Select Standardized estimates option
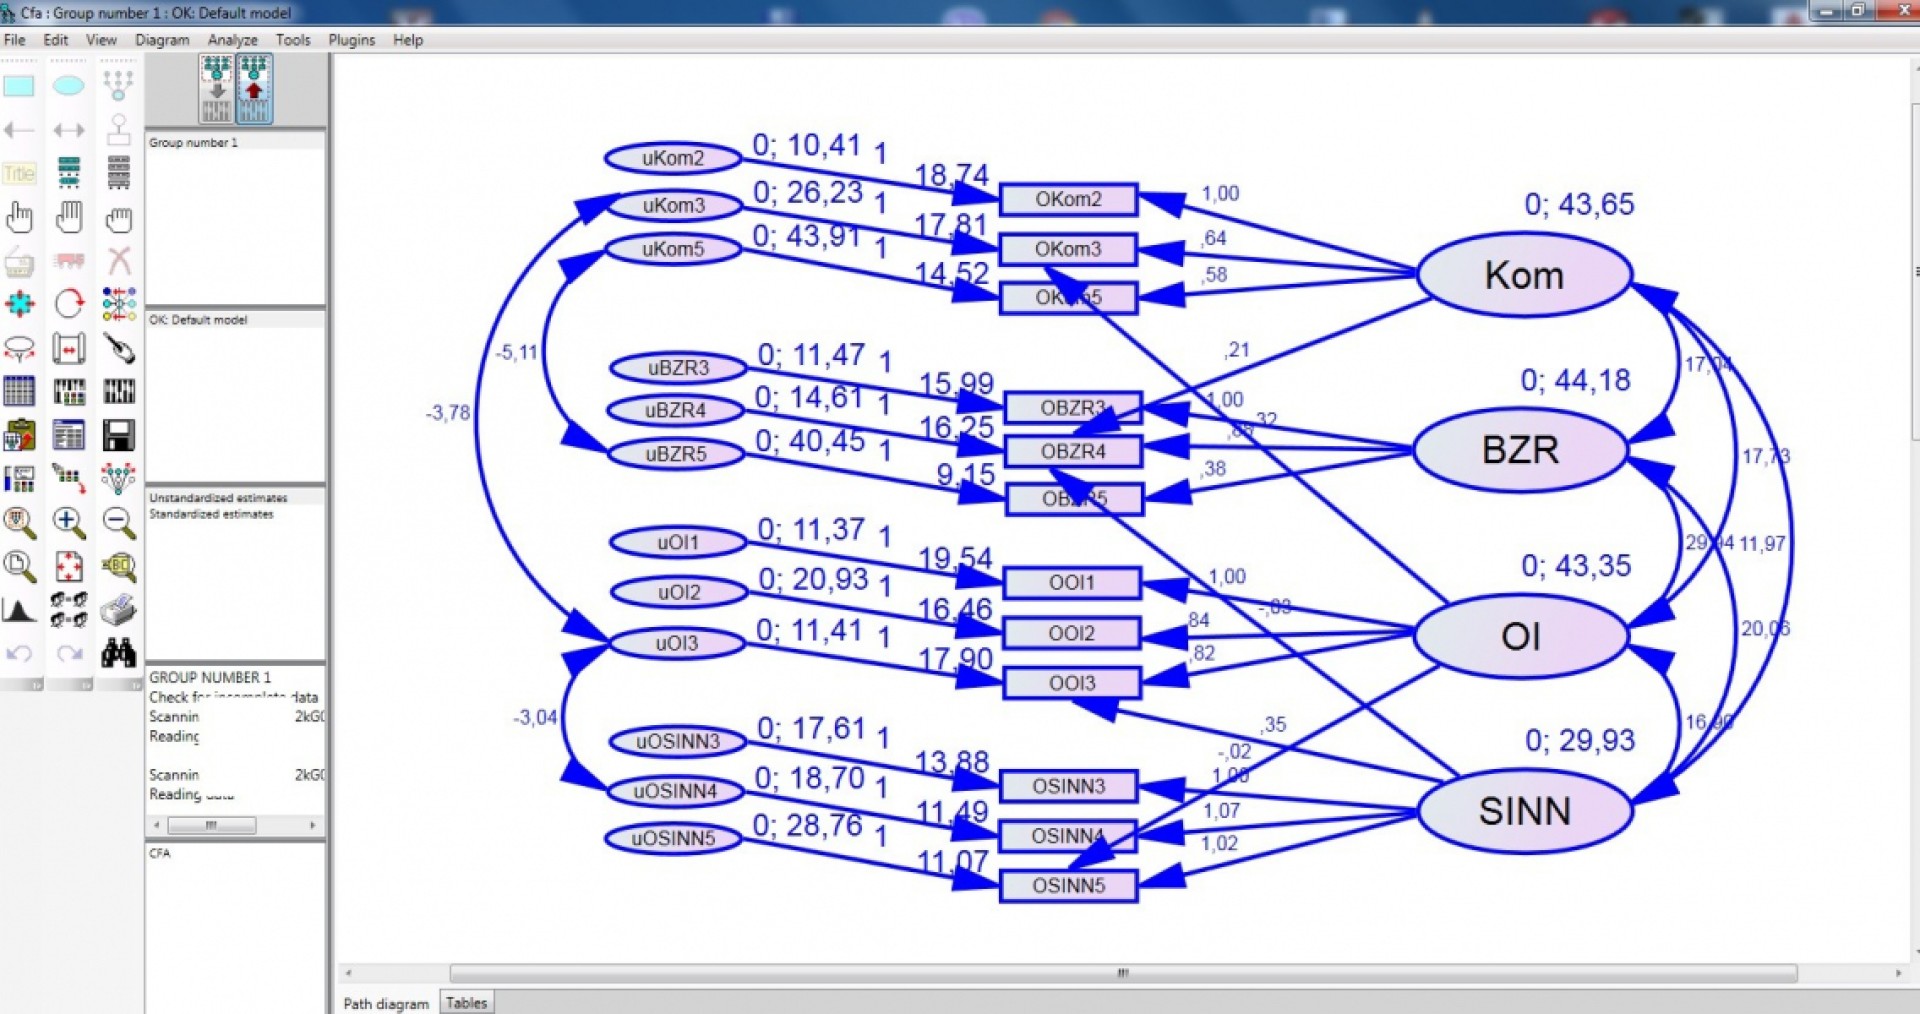The width and height of the screenshot is (1920, 1014). tap(211, 514)
